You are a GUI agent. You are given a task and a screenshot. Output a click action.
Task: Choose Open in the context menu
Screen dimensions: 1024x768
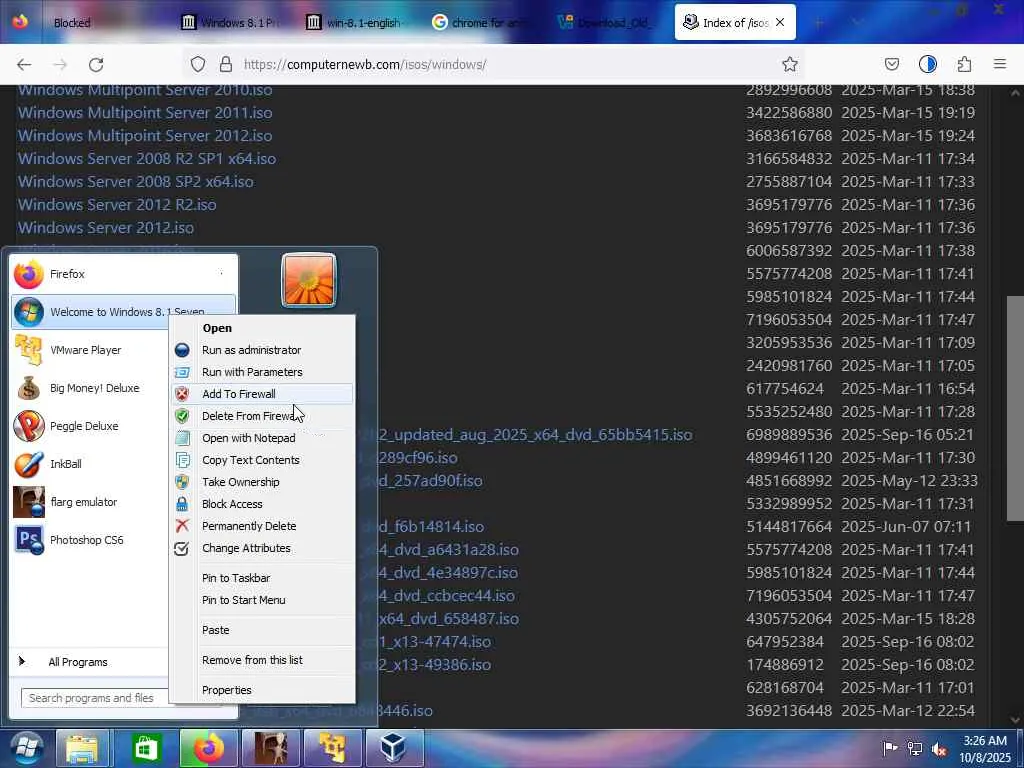pos(262,328)
